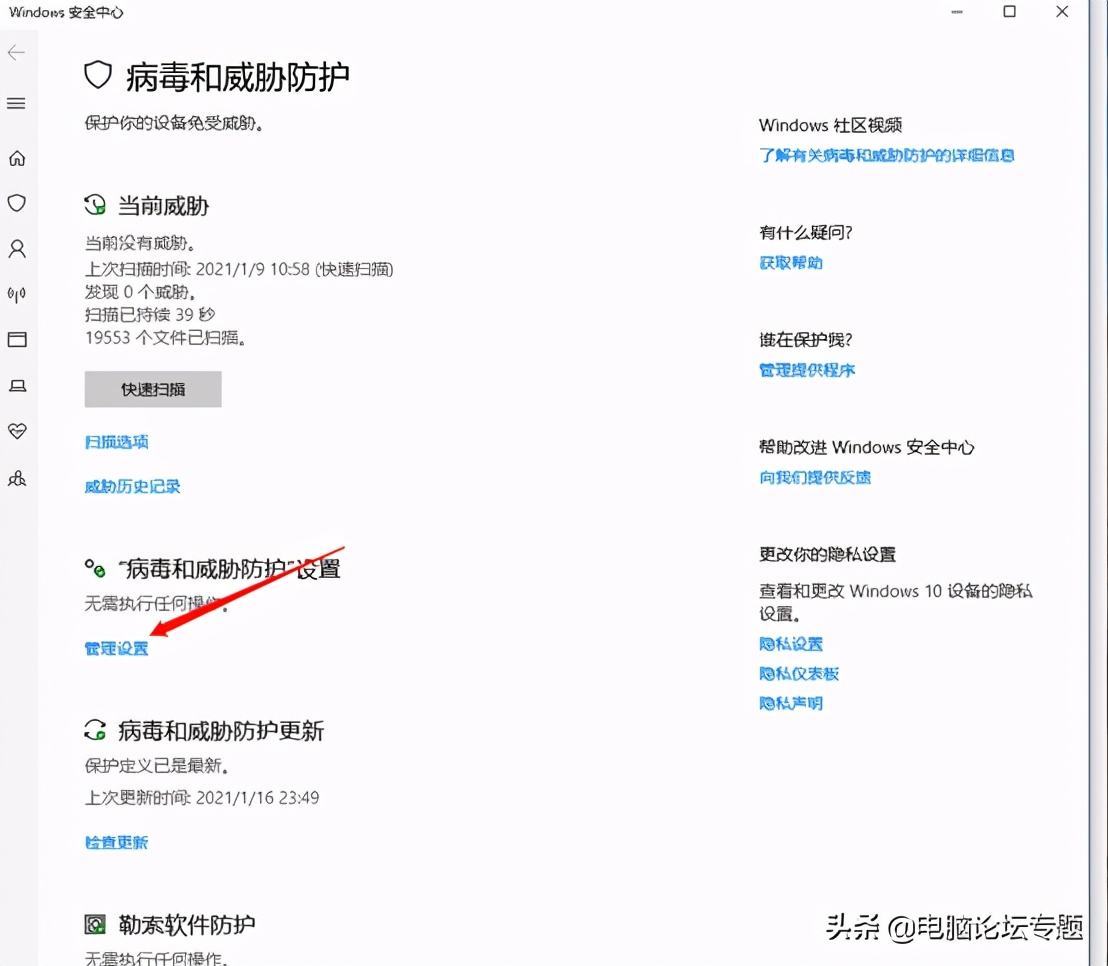The height and width of the screenshot is (966, 1108).
Task: Open family options icon in sidebar
Action: click(17, 478)
